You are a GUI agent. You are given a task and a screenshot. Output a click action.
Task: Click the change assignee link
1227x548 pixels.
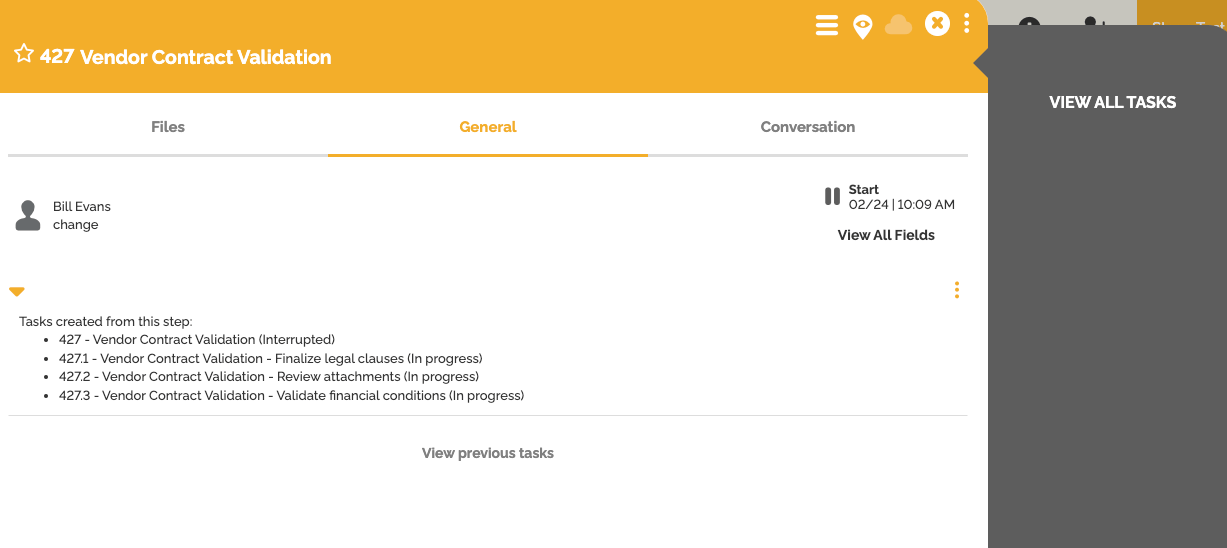tap(76, 225)
